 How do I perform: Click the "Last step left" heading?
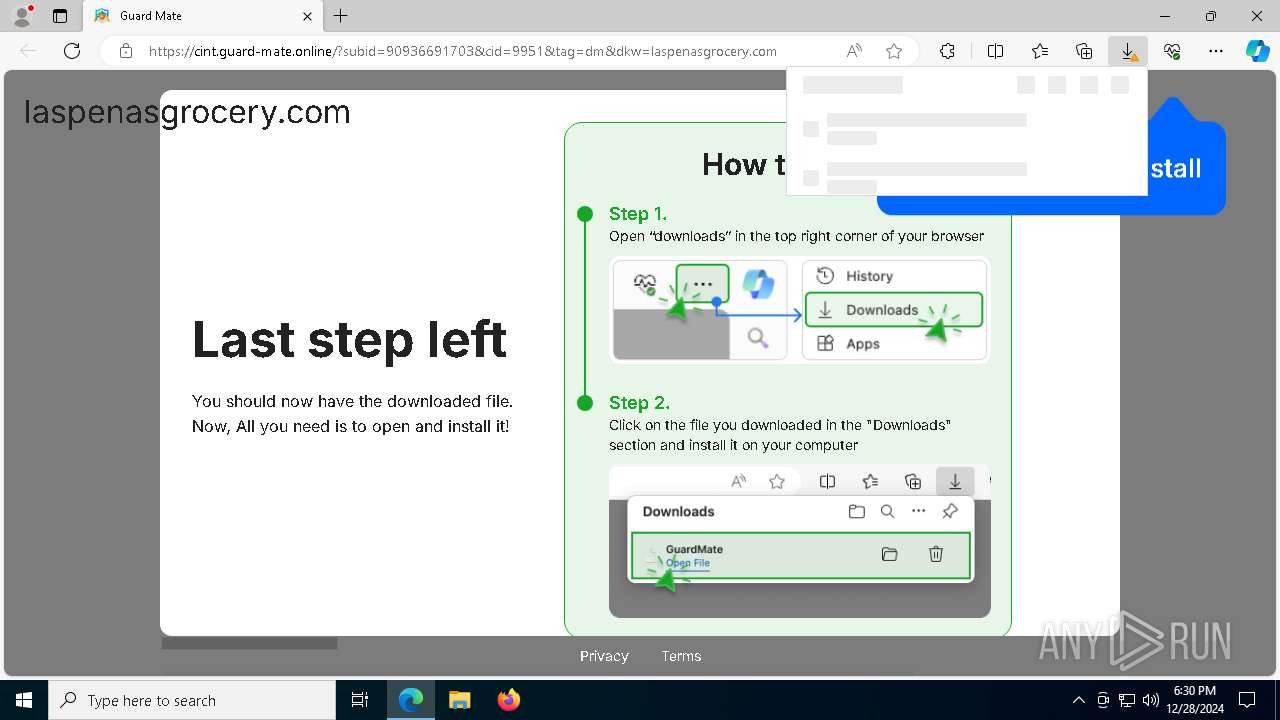349,340
